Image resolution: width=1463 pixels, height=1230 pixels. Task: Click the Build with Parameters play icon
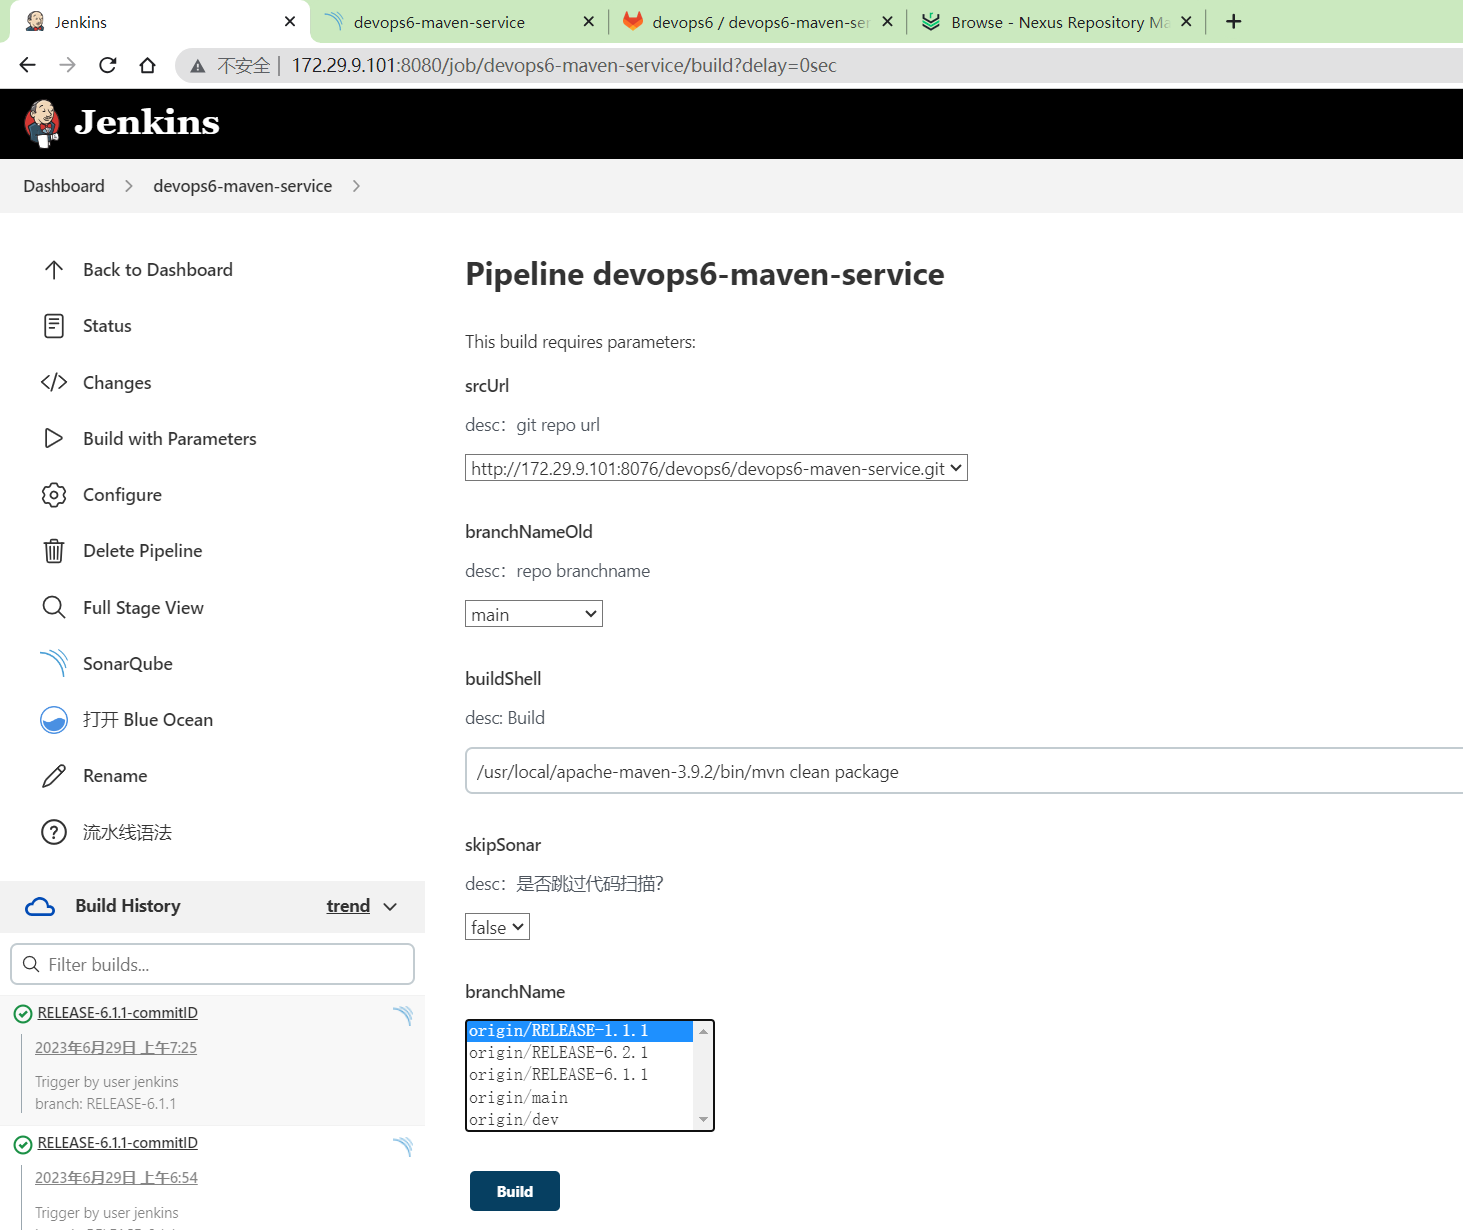54,438
